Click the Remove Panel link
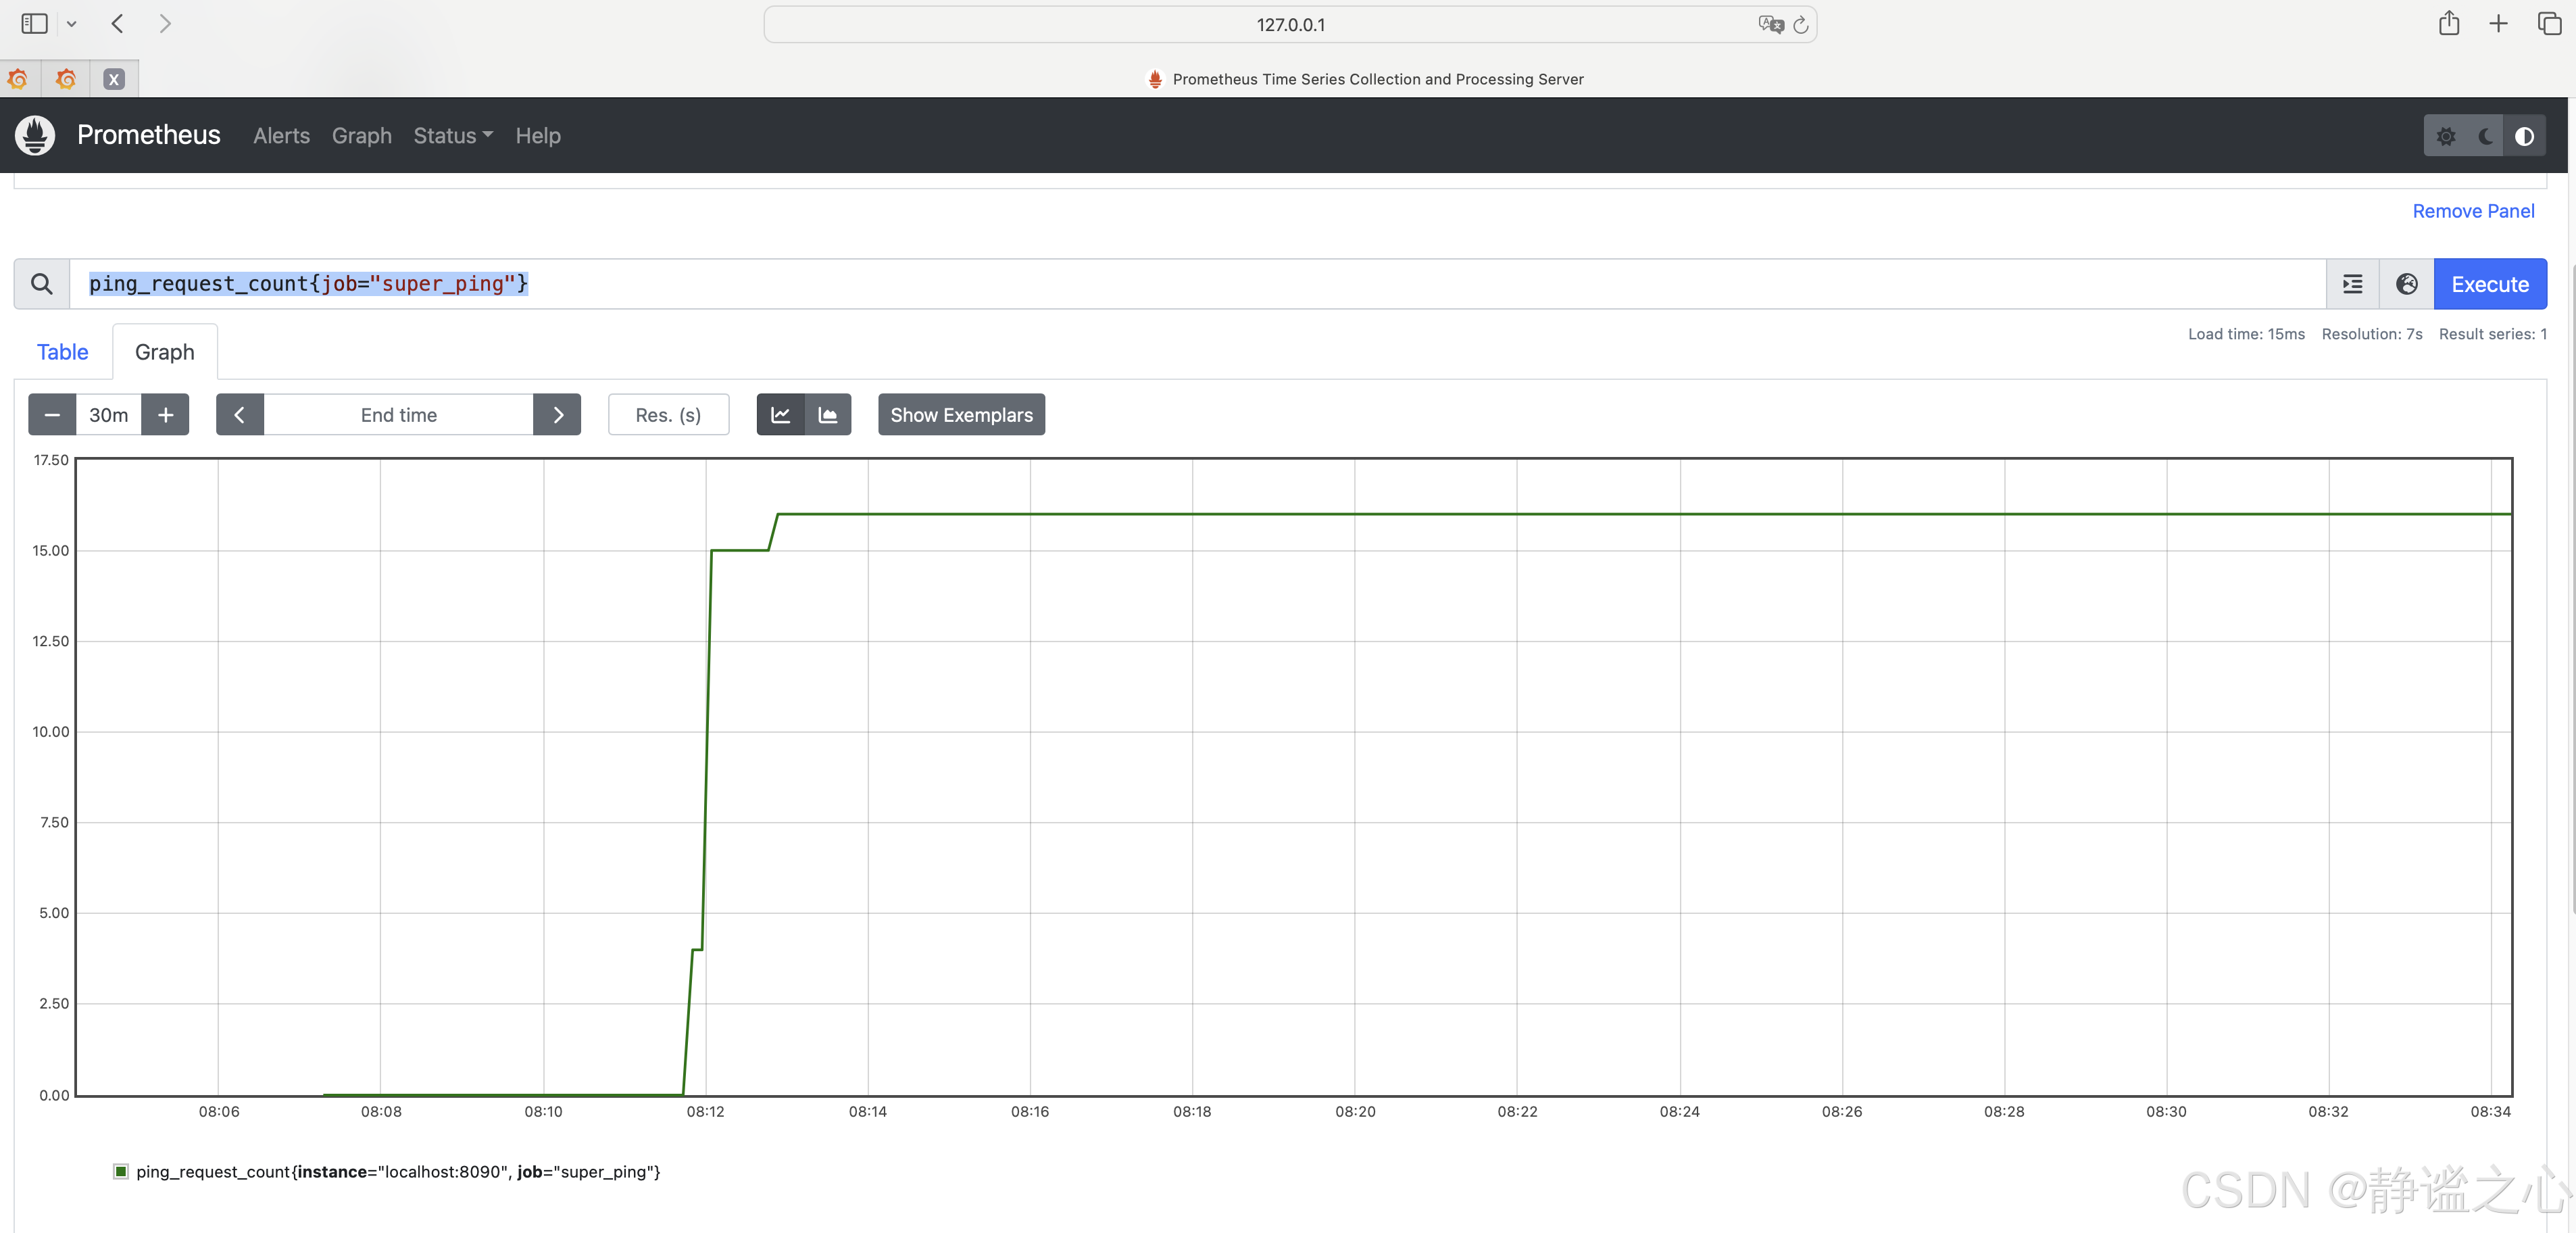Image resolution: width=2576 pixels, height=1233 pixels. click(2472, 211)
